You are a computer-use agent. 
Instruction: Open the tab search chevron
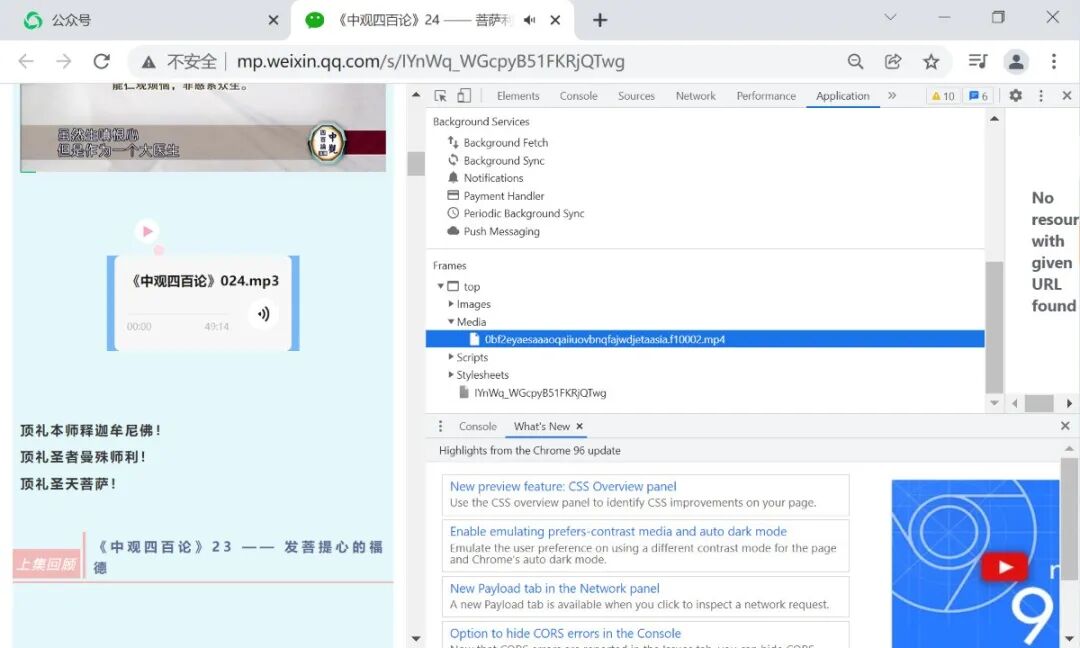point(890,17)
